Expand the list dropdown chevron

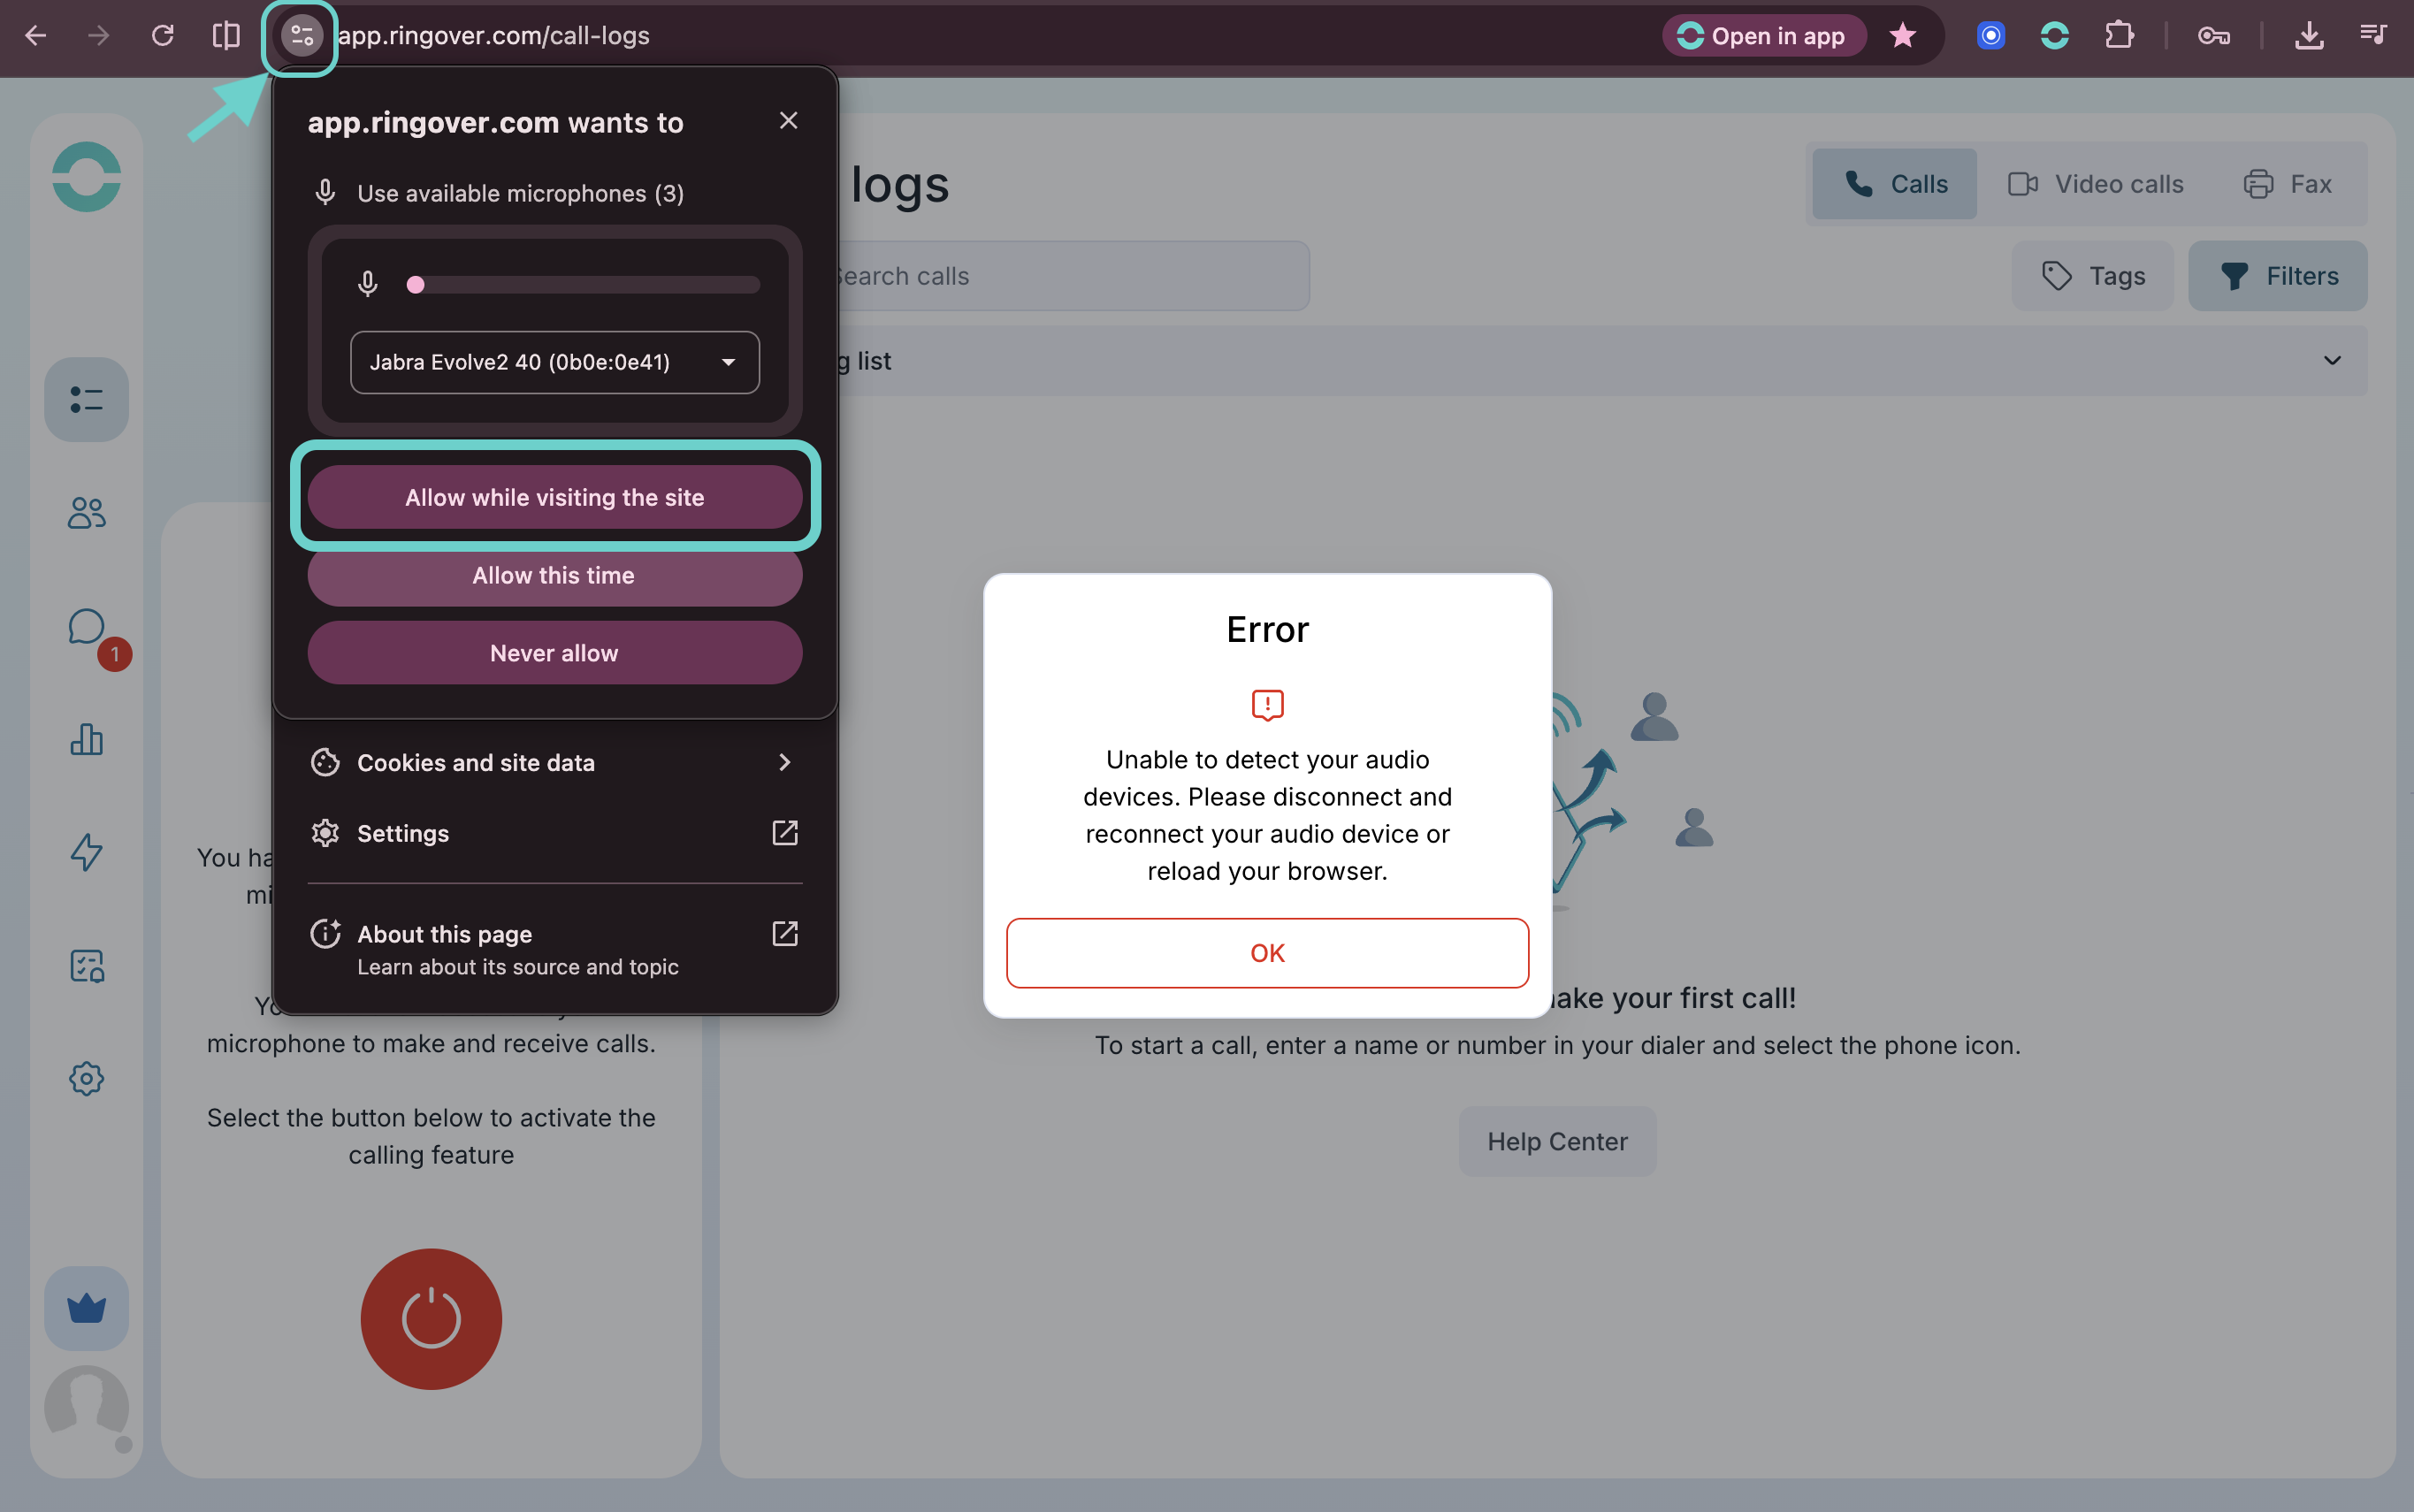coord(2332,361)
